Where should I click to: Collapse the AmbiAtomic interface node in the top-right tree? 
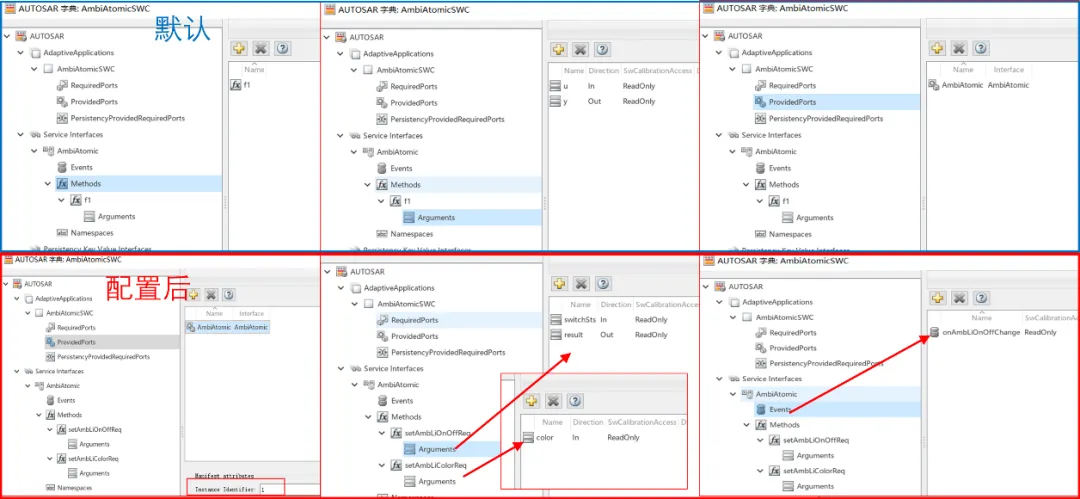point(733,151)
